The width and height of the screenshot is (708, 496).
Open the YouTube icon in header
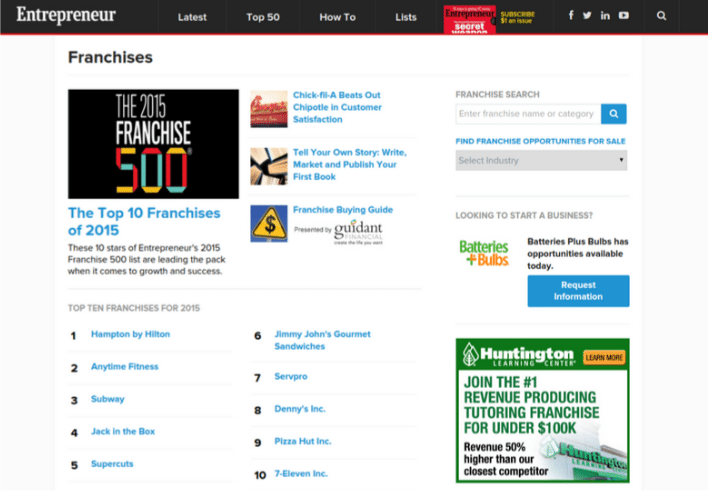pos(624,15)
